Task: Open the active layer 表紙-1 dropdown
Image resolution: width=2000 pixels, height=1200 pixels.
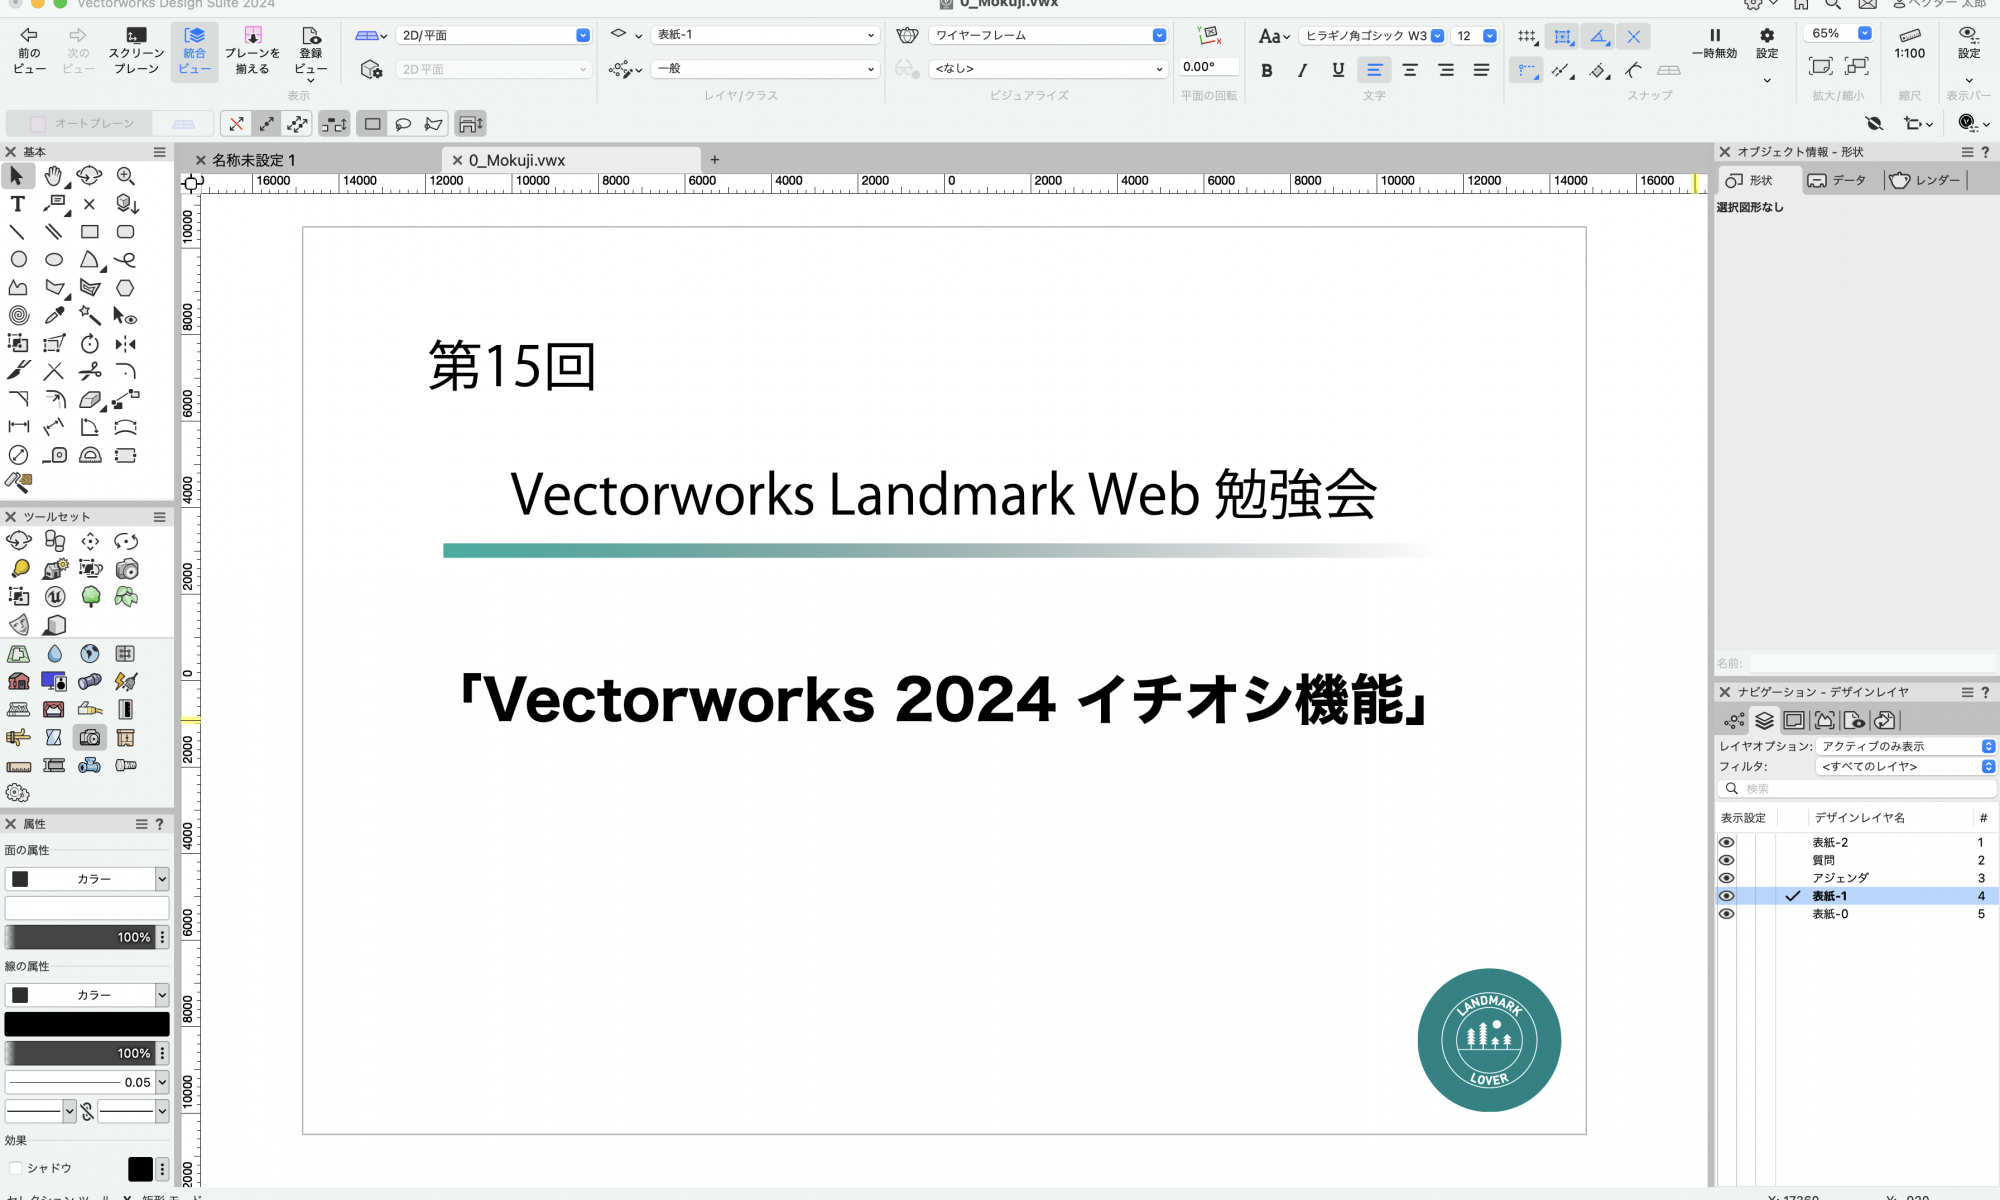Action: [765, 35]
